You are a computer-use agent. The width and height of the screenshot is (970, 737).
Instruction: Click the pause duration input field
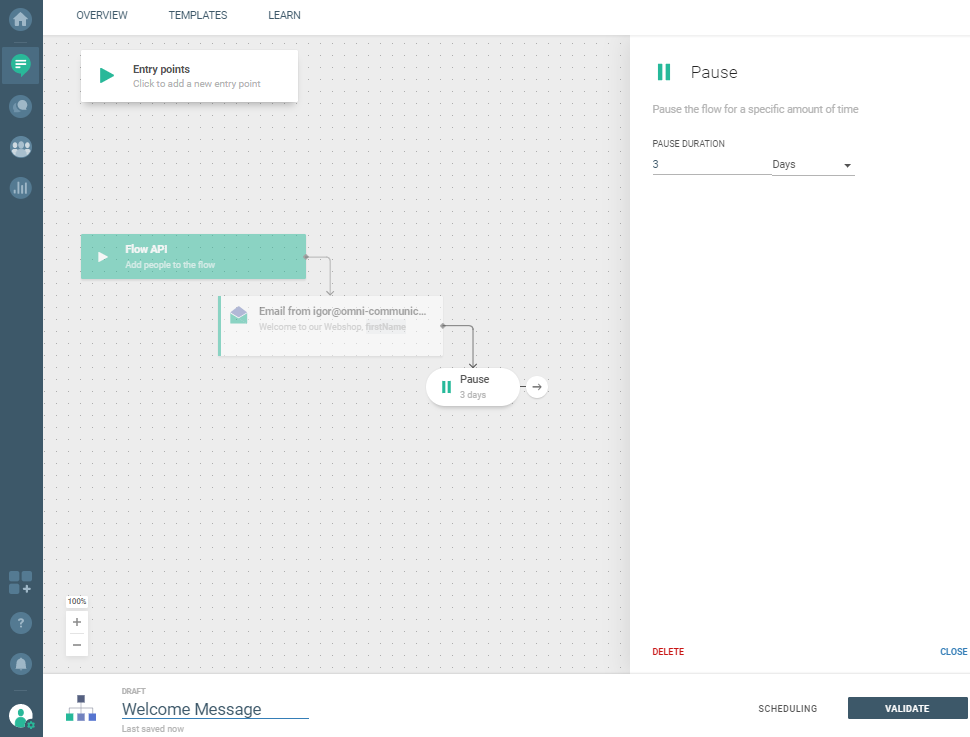(711, 165)
